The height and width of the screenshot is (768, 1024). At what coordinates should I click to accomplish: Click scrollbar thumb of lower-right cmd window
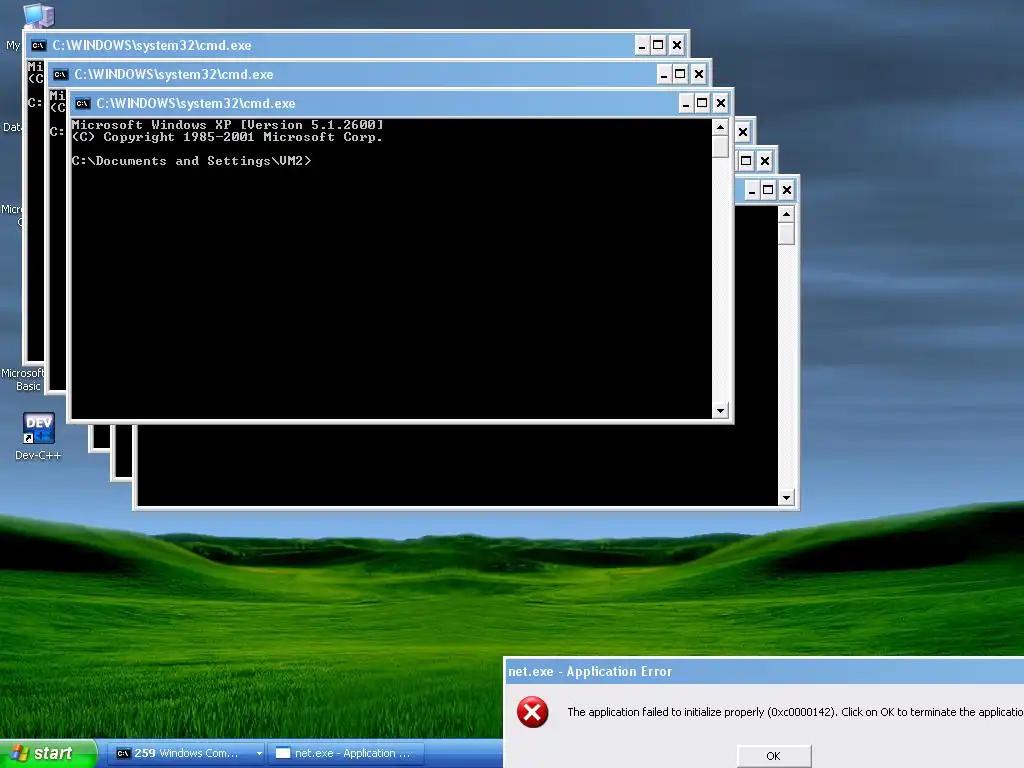pyautogui.click(x=786, y=234)
